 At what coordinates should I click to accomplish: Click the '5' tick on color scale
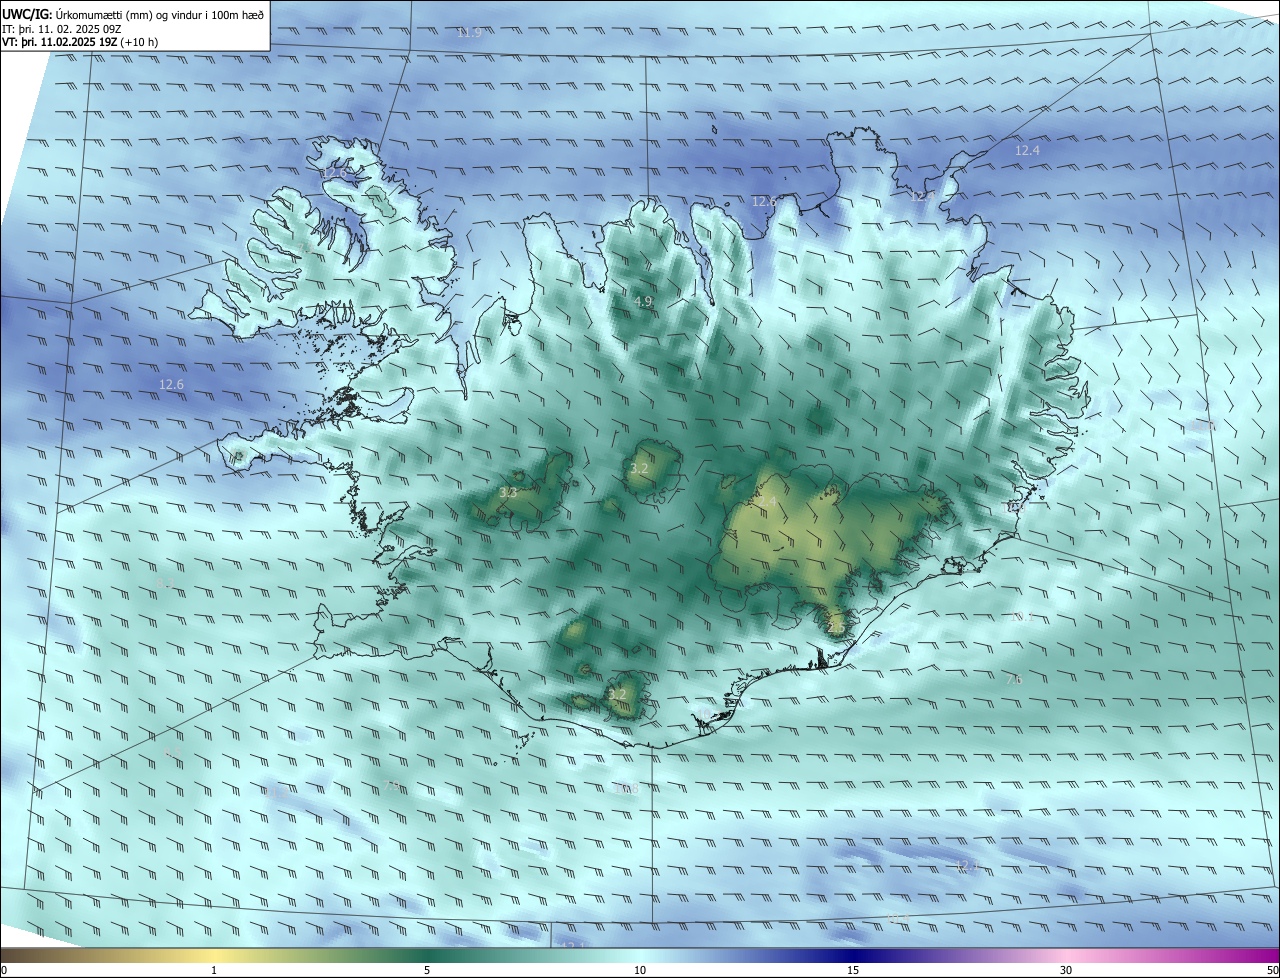pos(427,970)
